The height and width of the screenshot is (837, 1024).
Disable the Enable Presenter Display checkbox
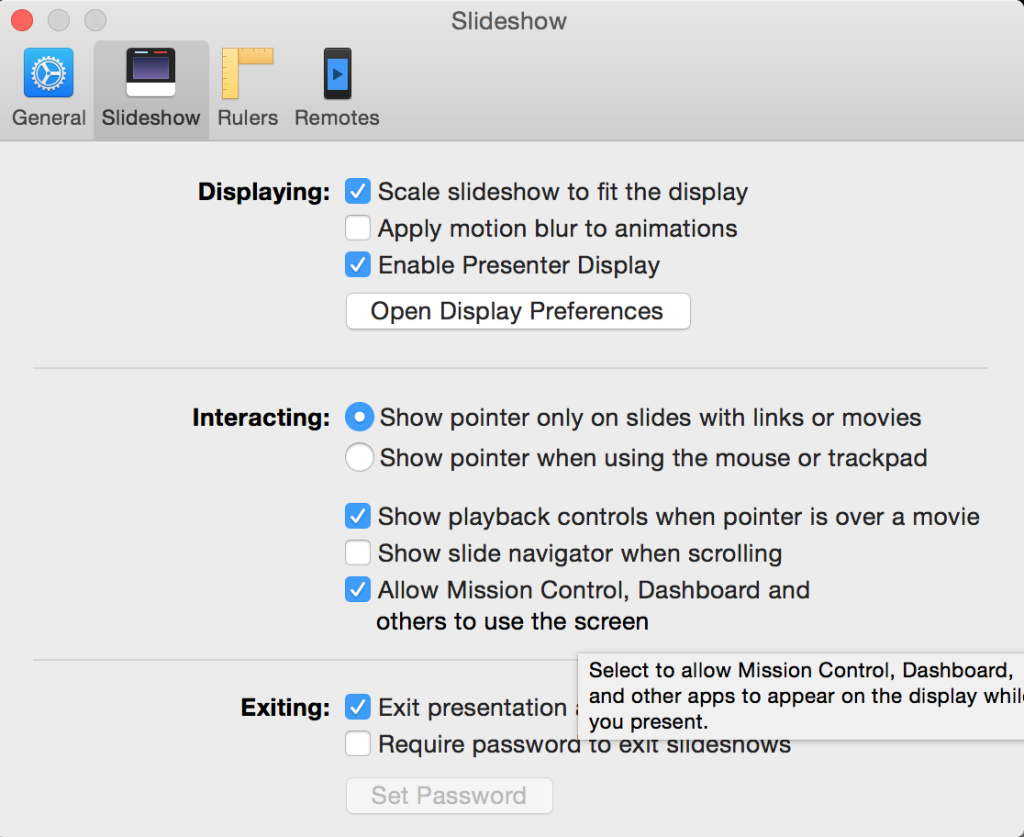(x=358, y=265)
